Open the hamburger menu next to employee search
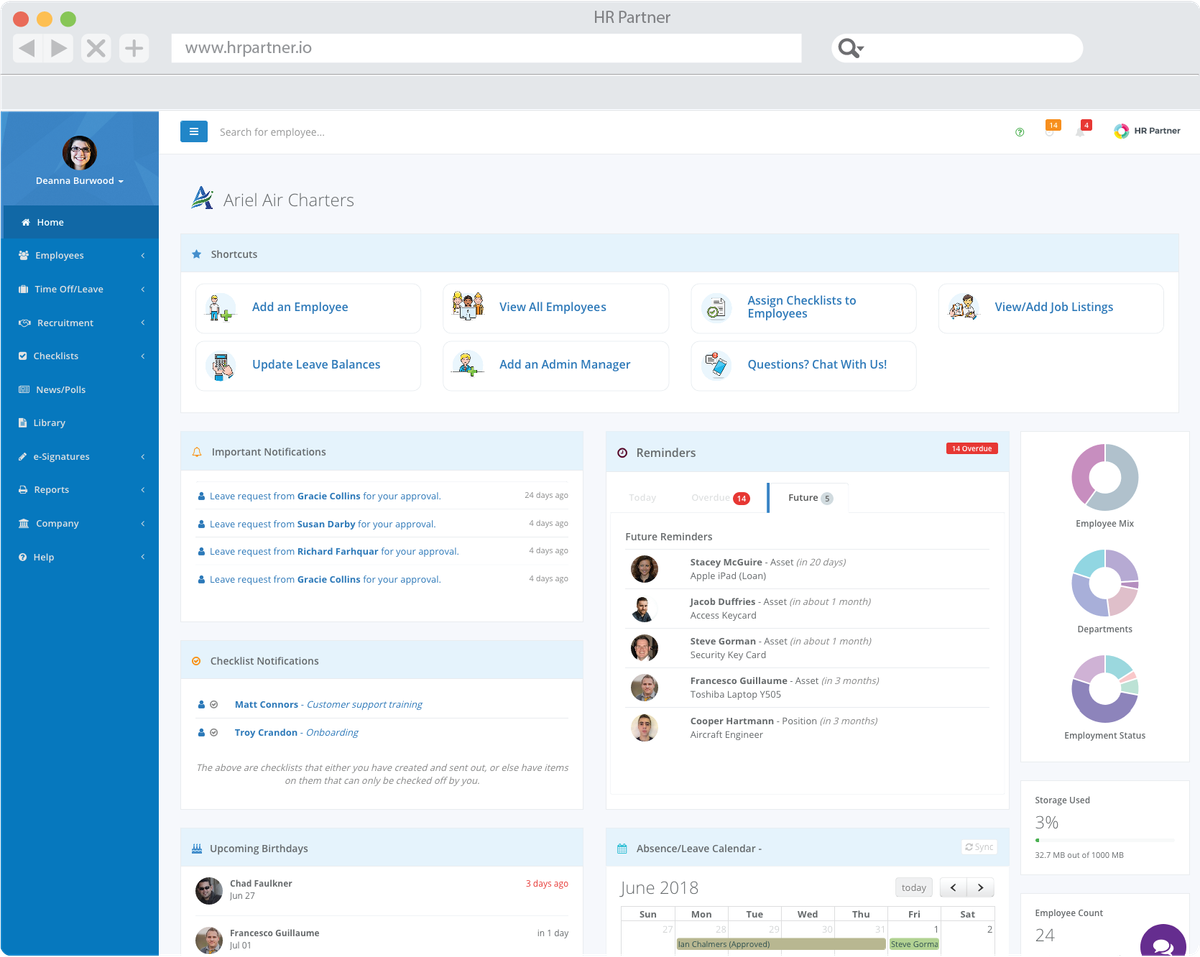Viewport: 1200px width, 957px height. tap(194, 131)
